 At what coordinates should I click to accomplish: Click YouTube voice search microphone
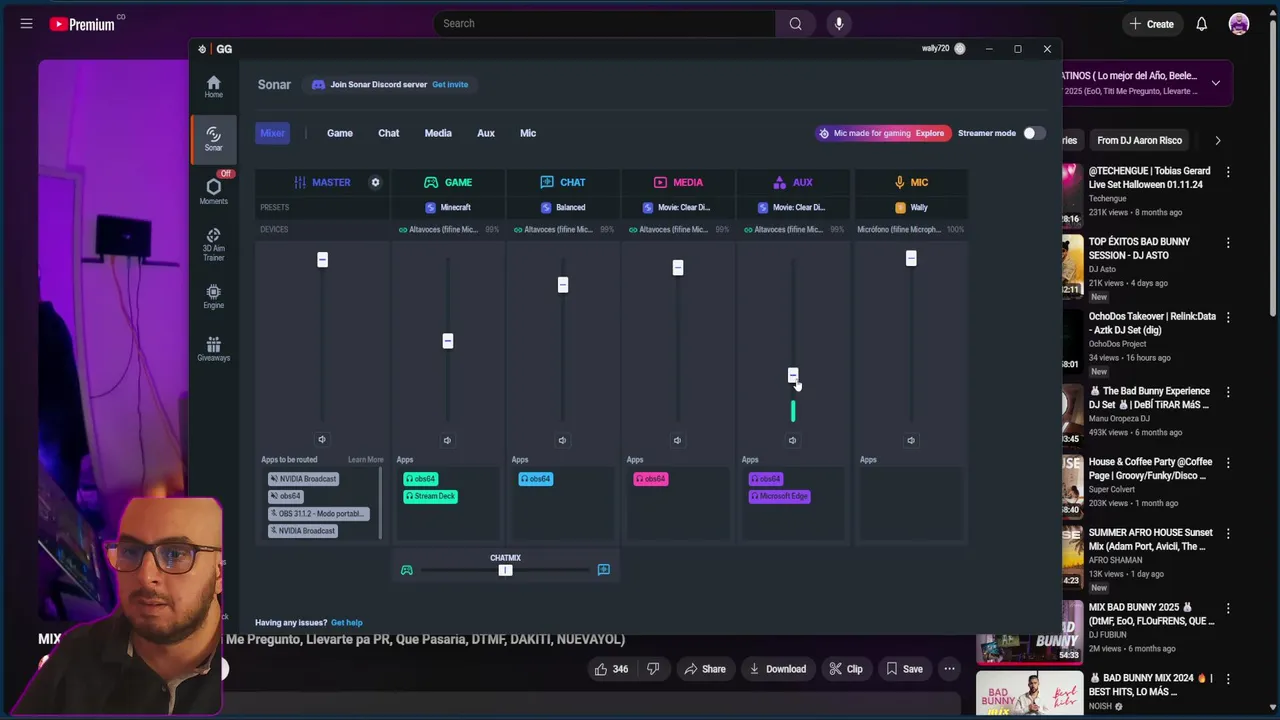coord(839,23)
